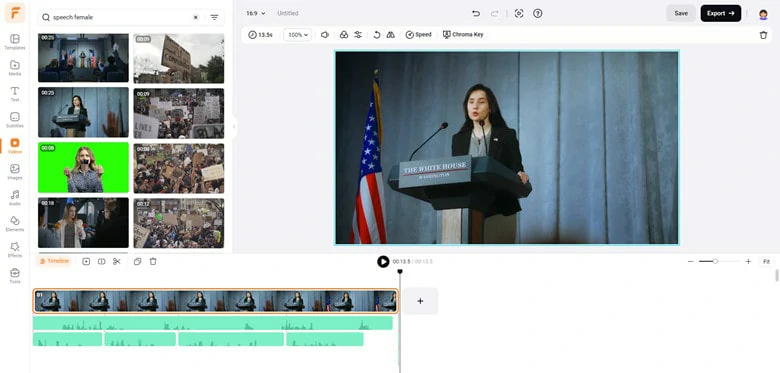Zoom in the timeline with plus
The height and width of the screenshot is (373, 780).
click(x=748, y=262)
